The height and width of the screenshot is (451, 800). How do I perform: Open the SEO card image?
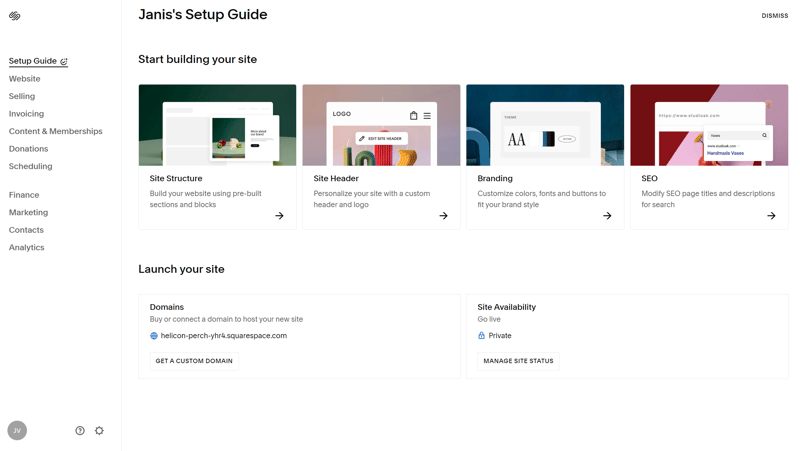coord(709,125)
